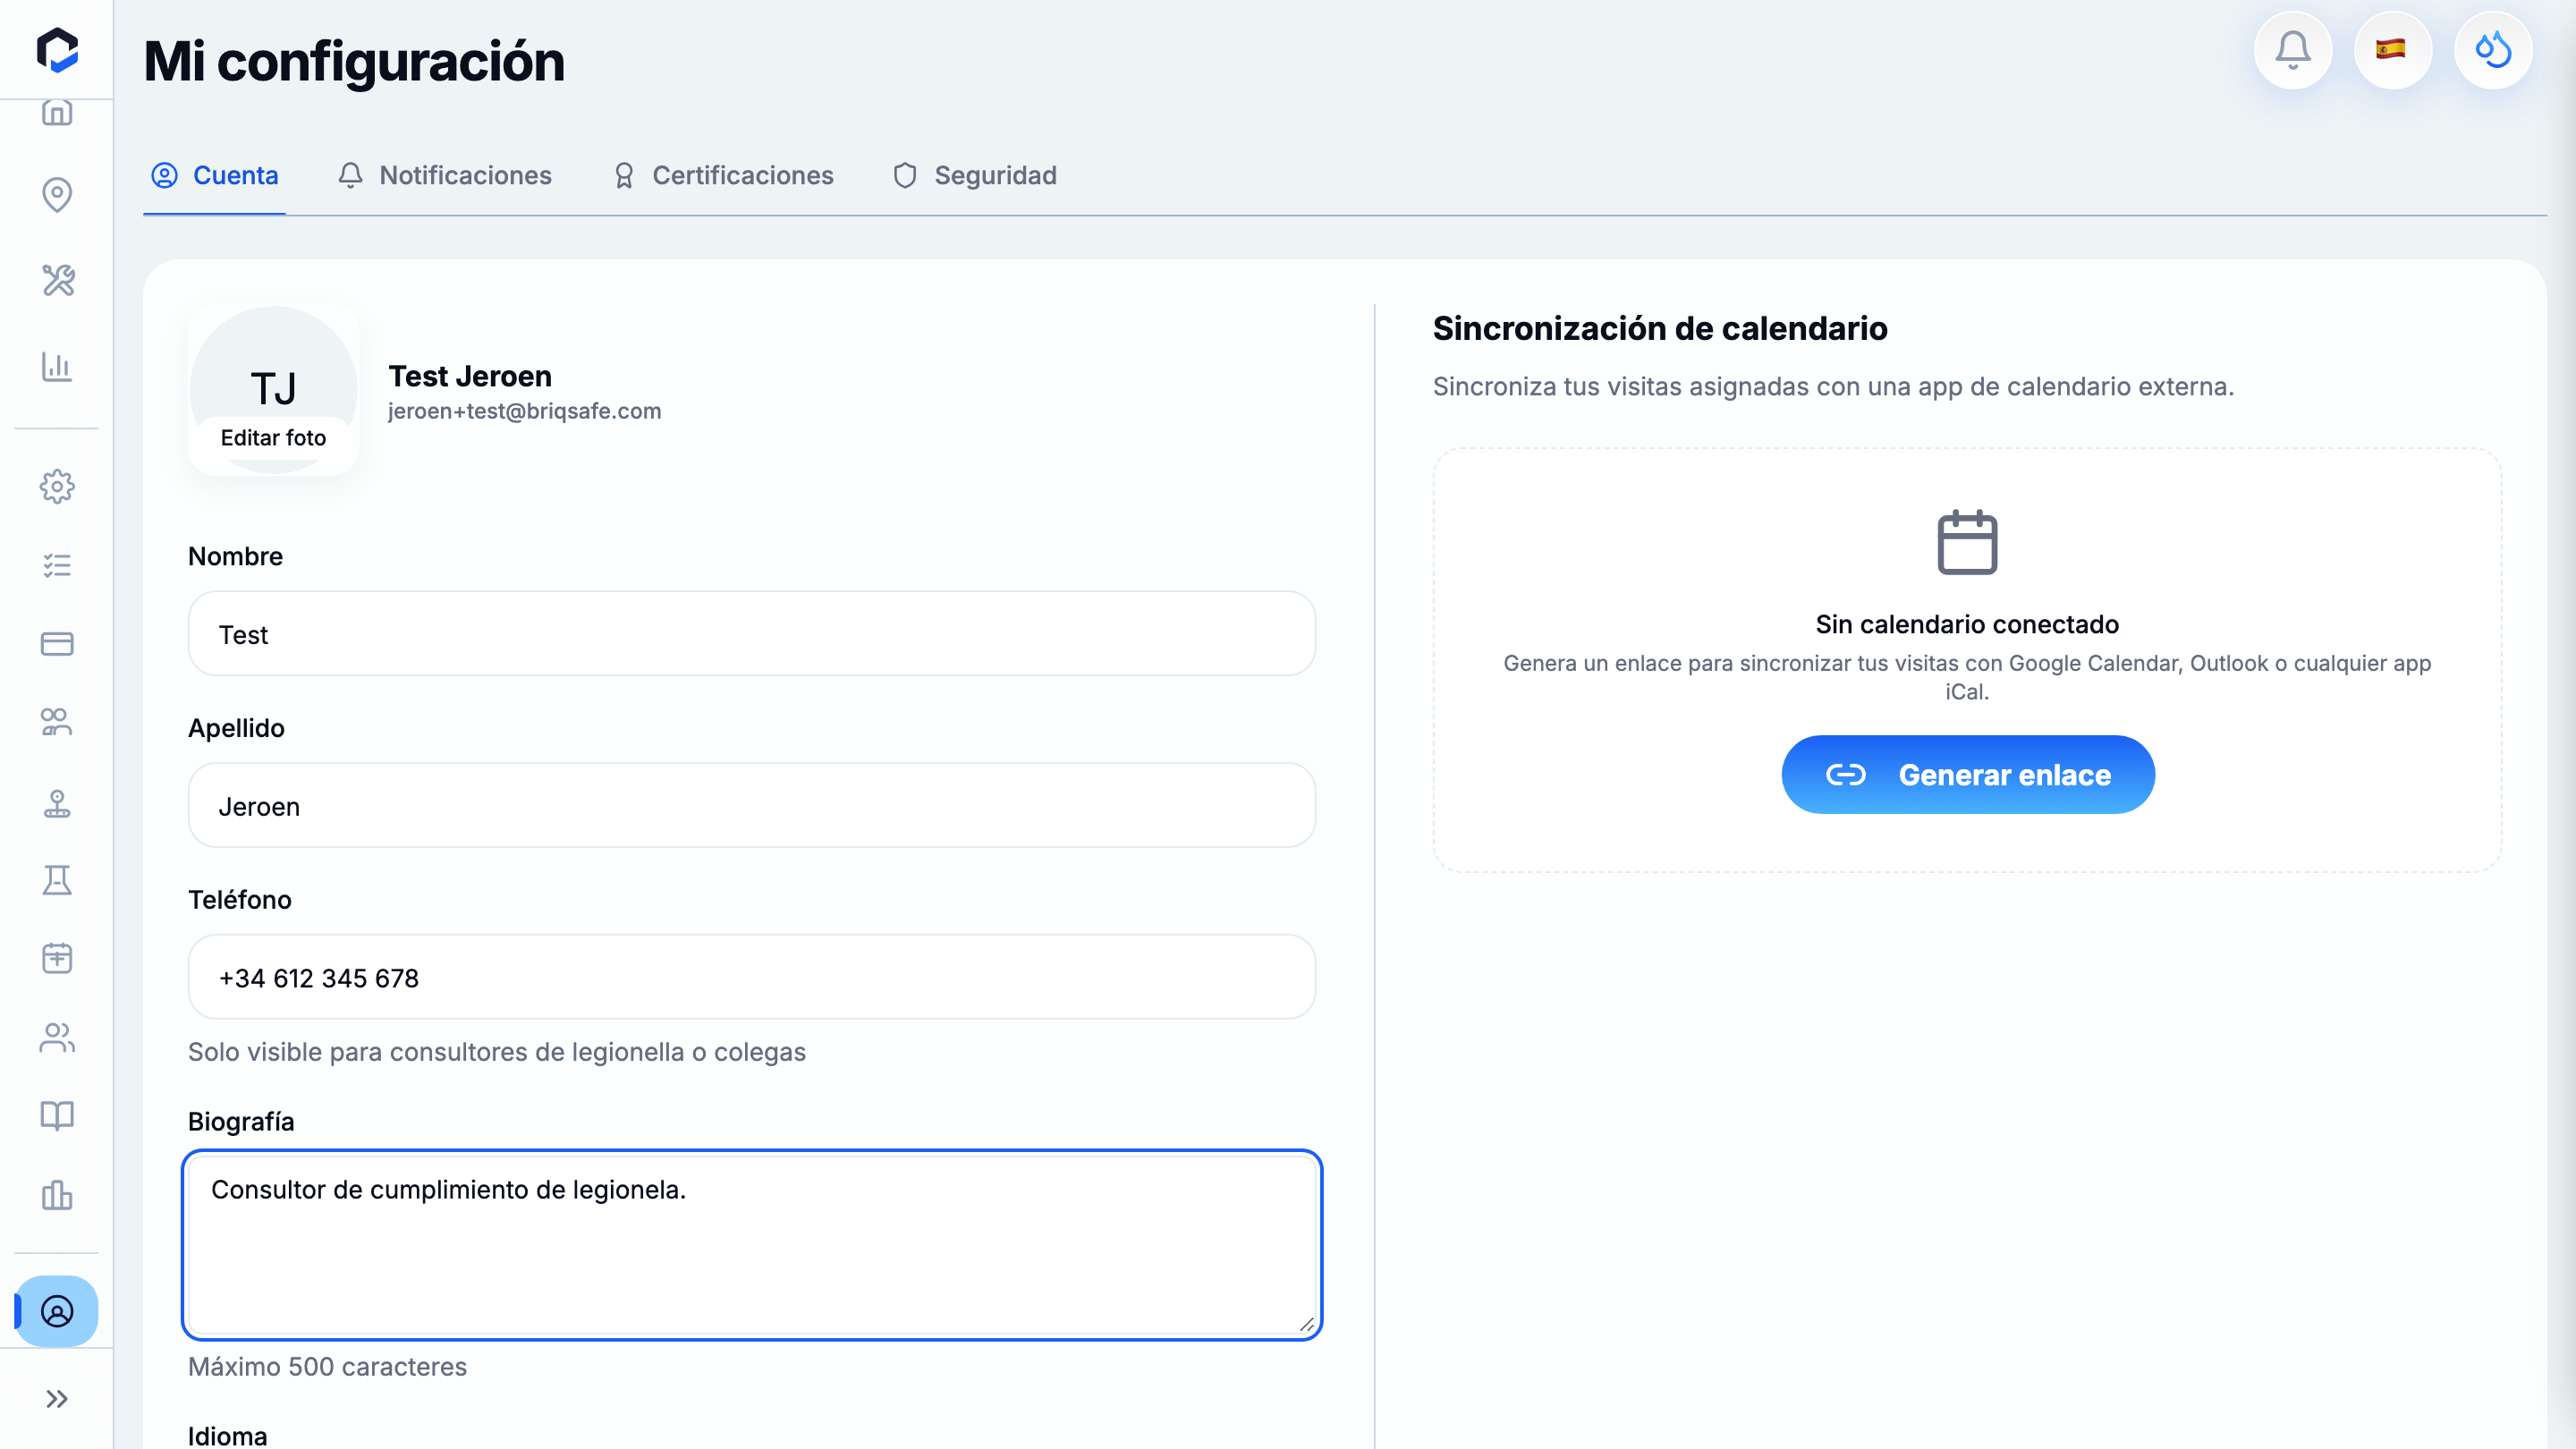
Task: Open the lab flask sidebar icon
Action: point(57,880)
